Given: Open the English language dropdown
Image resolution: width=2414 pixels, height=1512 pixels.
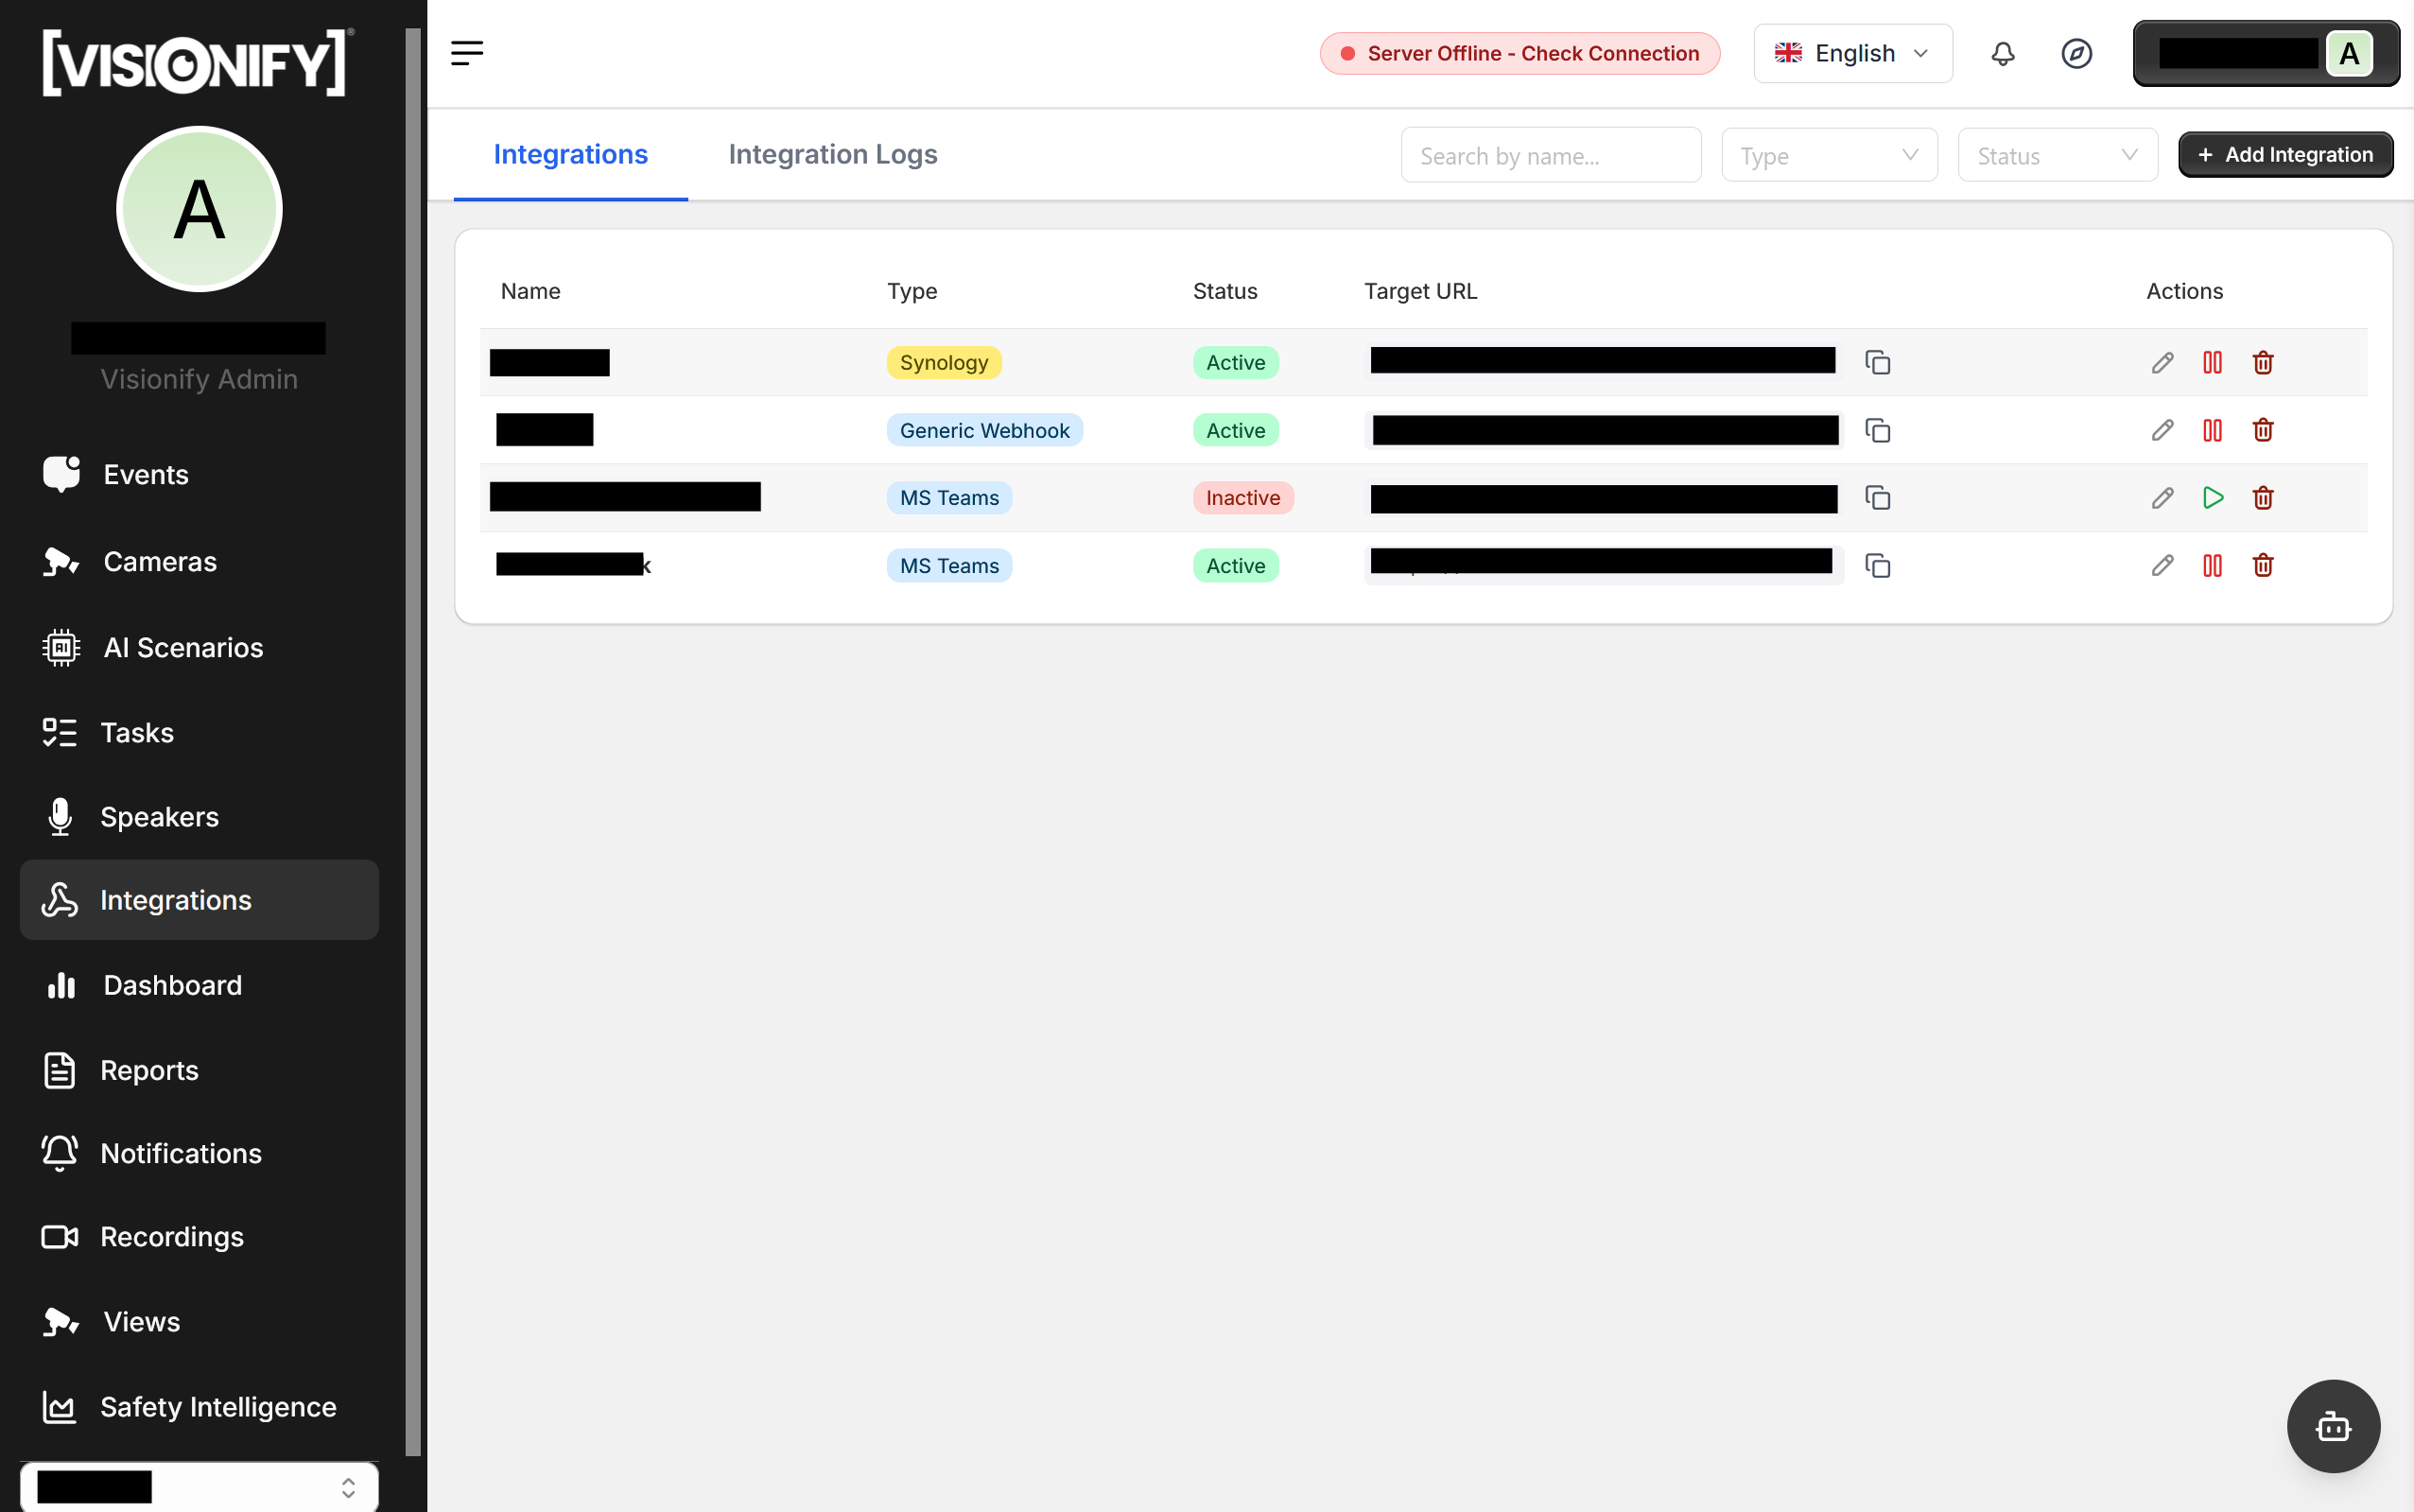Looking at the screenshot, I should coord(1852,53).
